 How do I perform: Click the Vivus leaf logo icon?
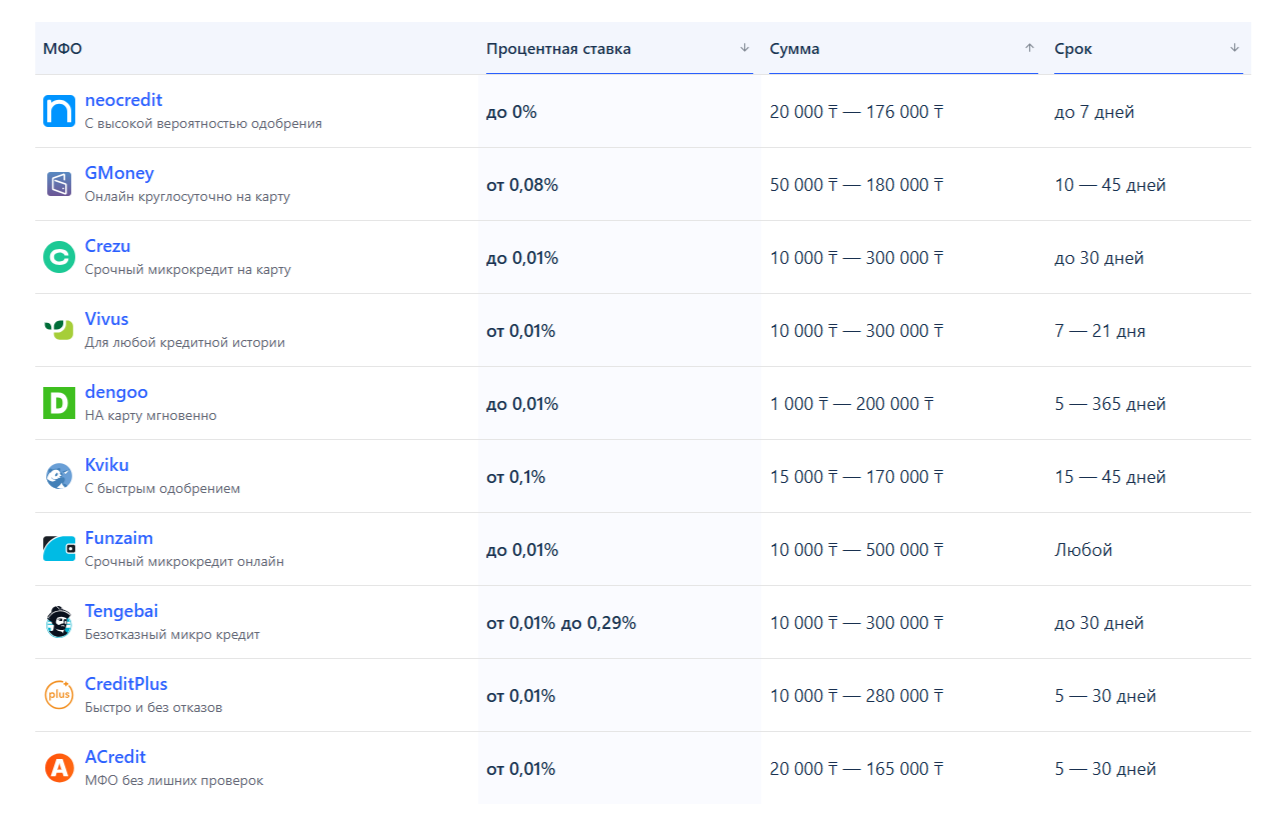[59, 330]
